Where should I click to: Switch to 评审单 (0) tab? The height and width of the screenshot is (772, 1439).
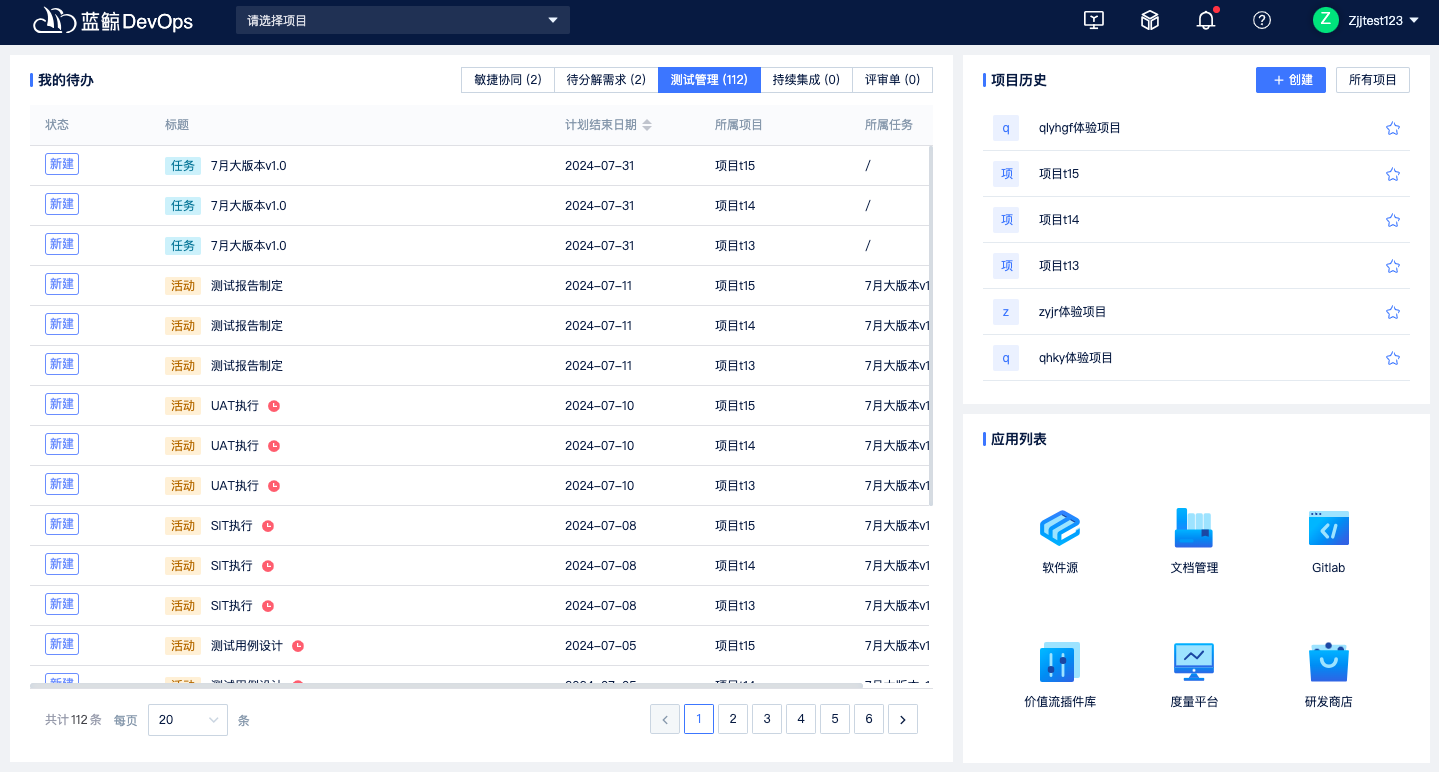892,80
